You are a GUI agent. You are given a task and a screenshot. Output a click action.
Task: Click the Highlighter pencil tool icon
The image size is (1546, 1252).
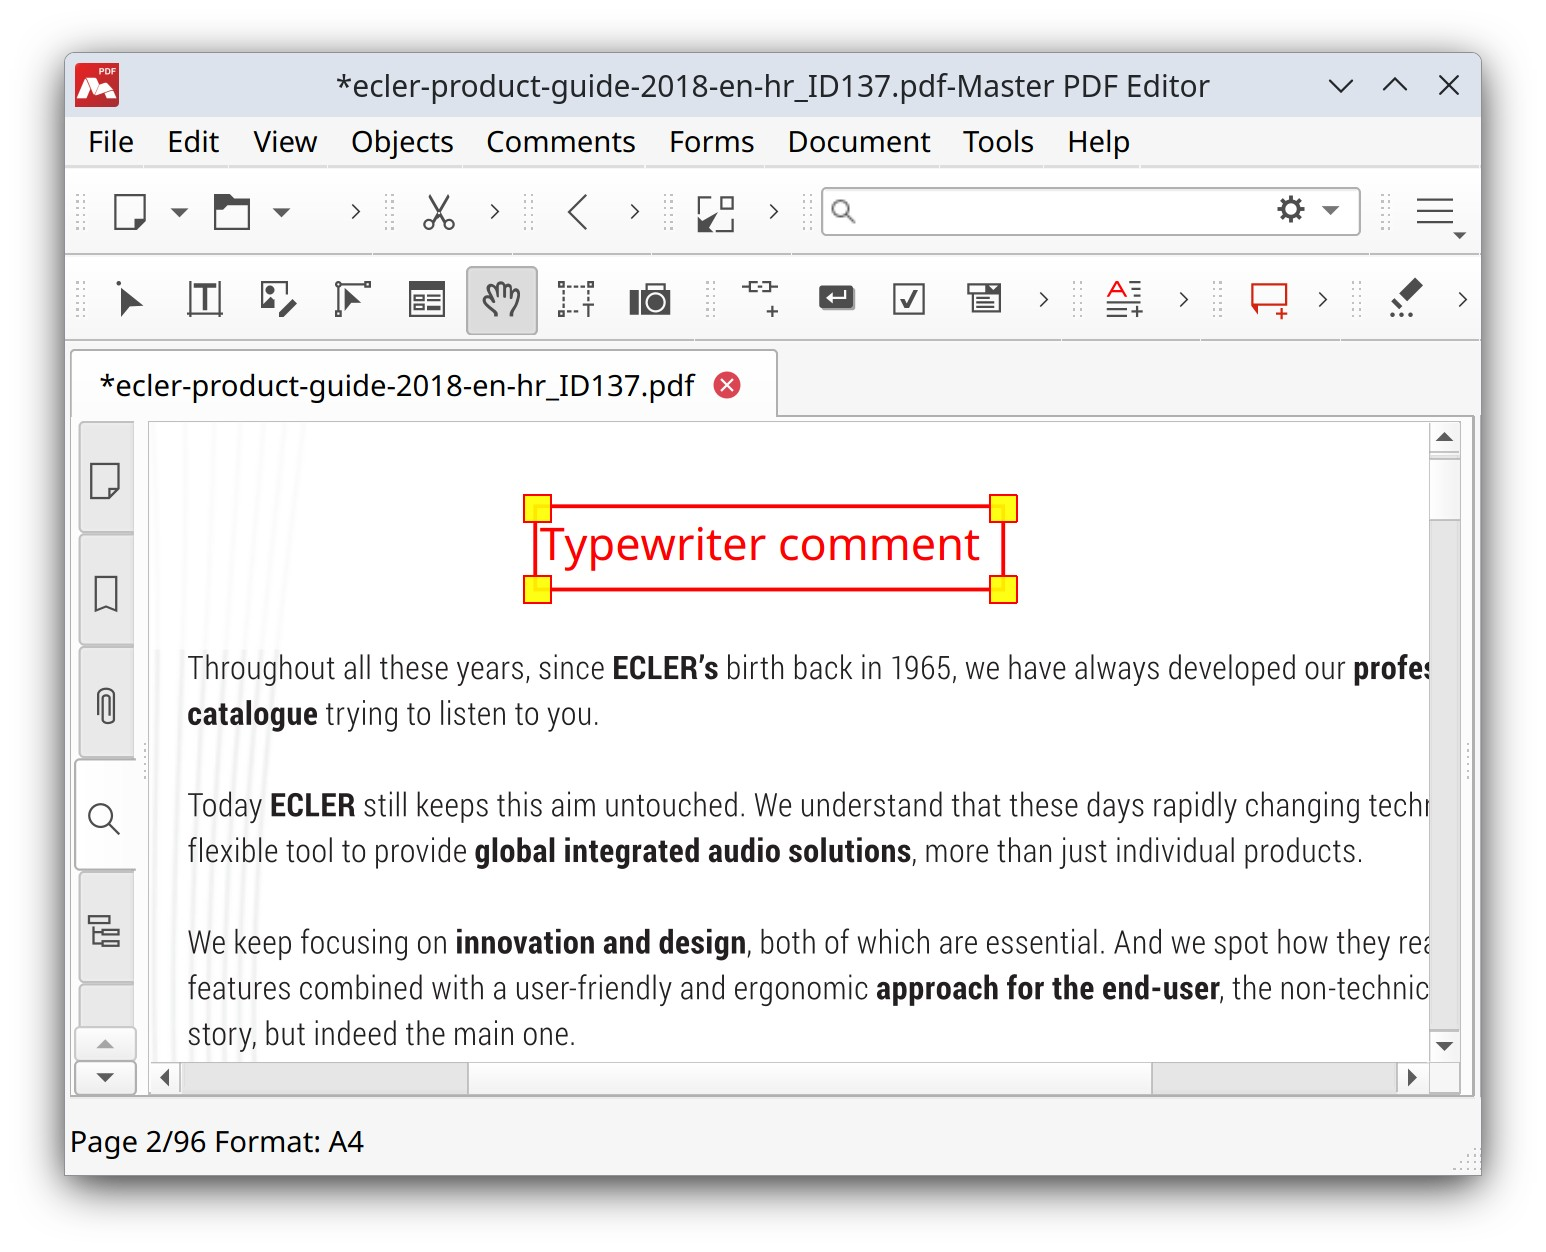point(1406,299)
